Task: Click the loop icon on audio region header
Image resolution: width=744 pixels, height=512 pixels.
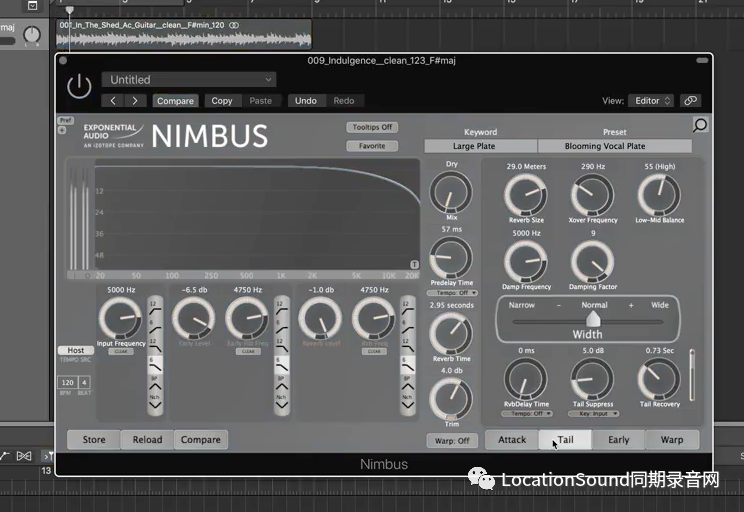Action: pyautogui.click(x=234, y=25)
